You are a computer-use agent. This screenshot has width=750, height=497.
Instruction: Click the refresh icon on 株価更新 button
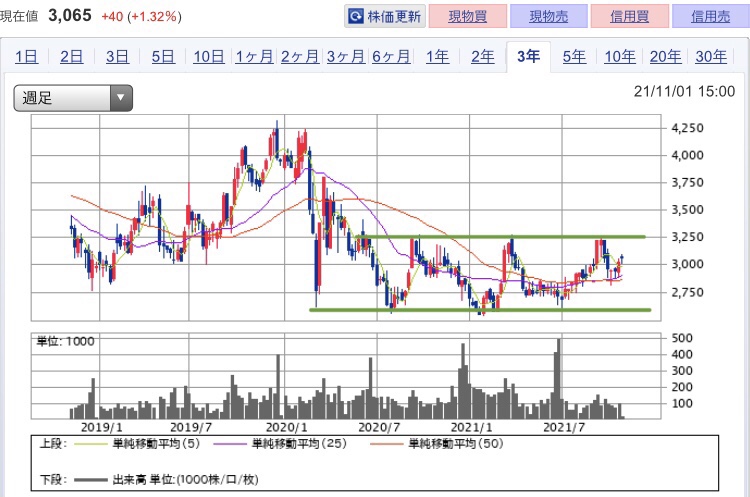click(356, 17)
